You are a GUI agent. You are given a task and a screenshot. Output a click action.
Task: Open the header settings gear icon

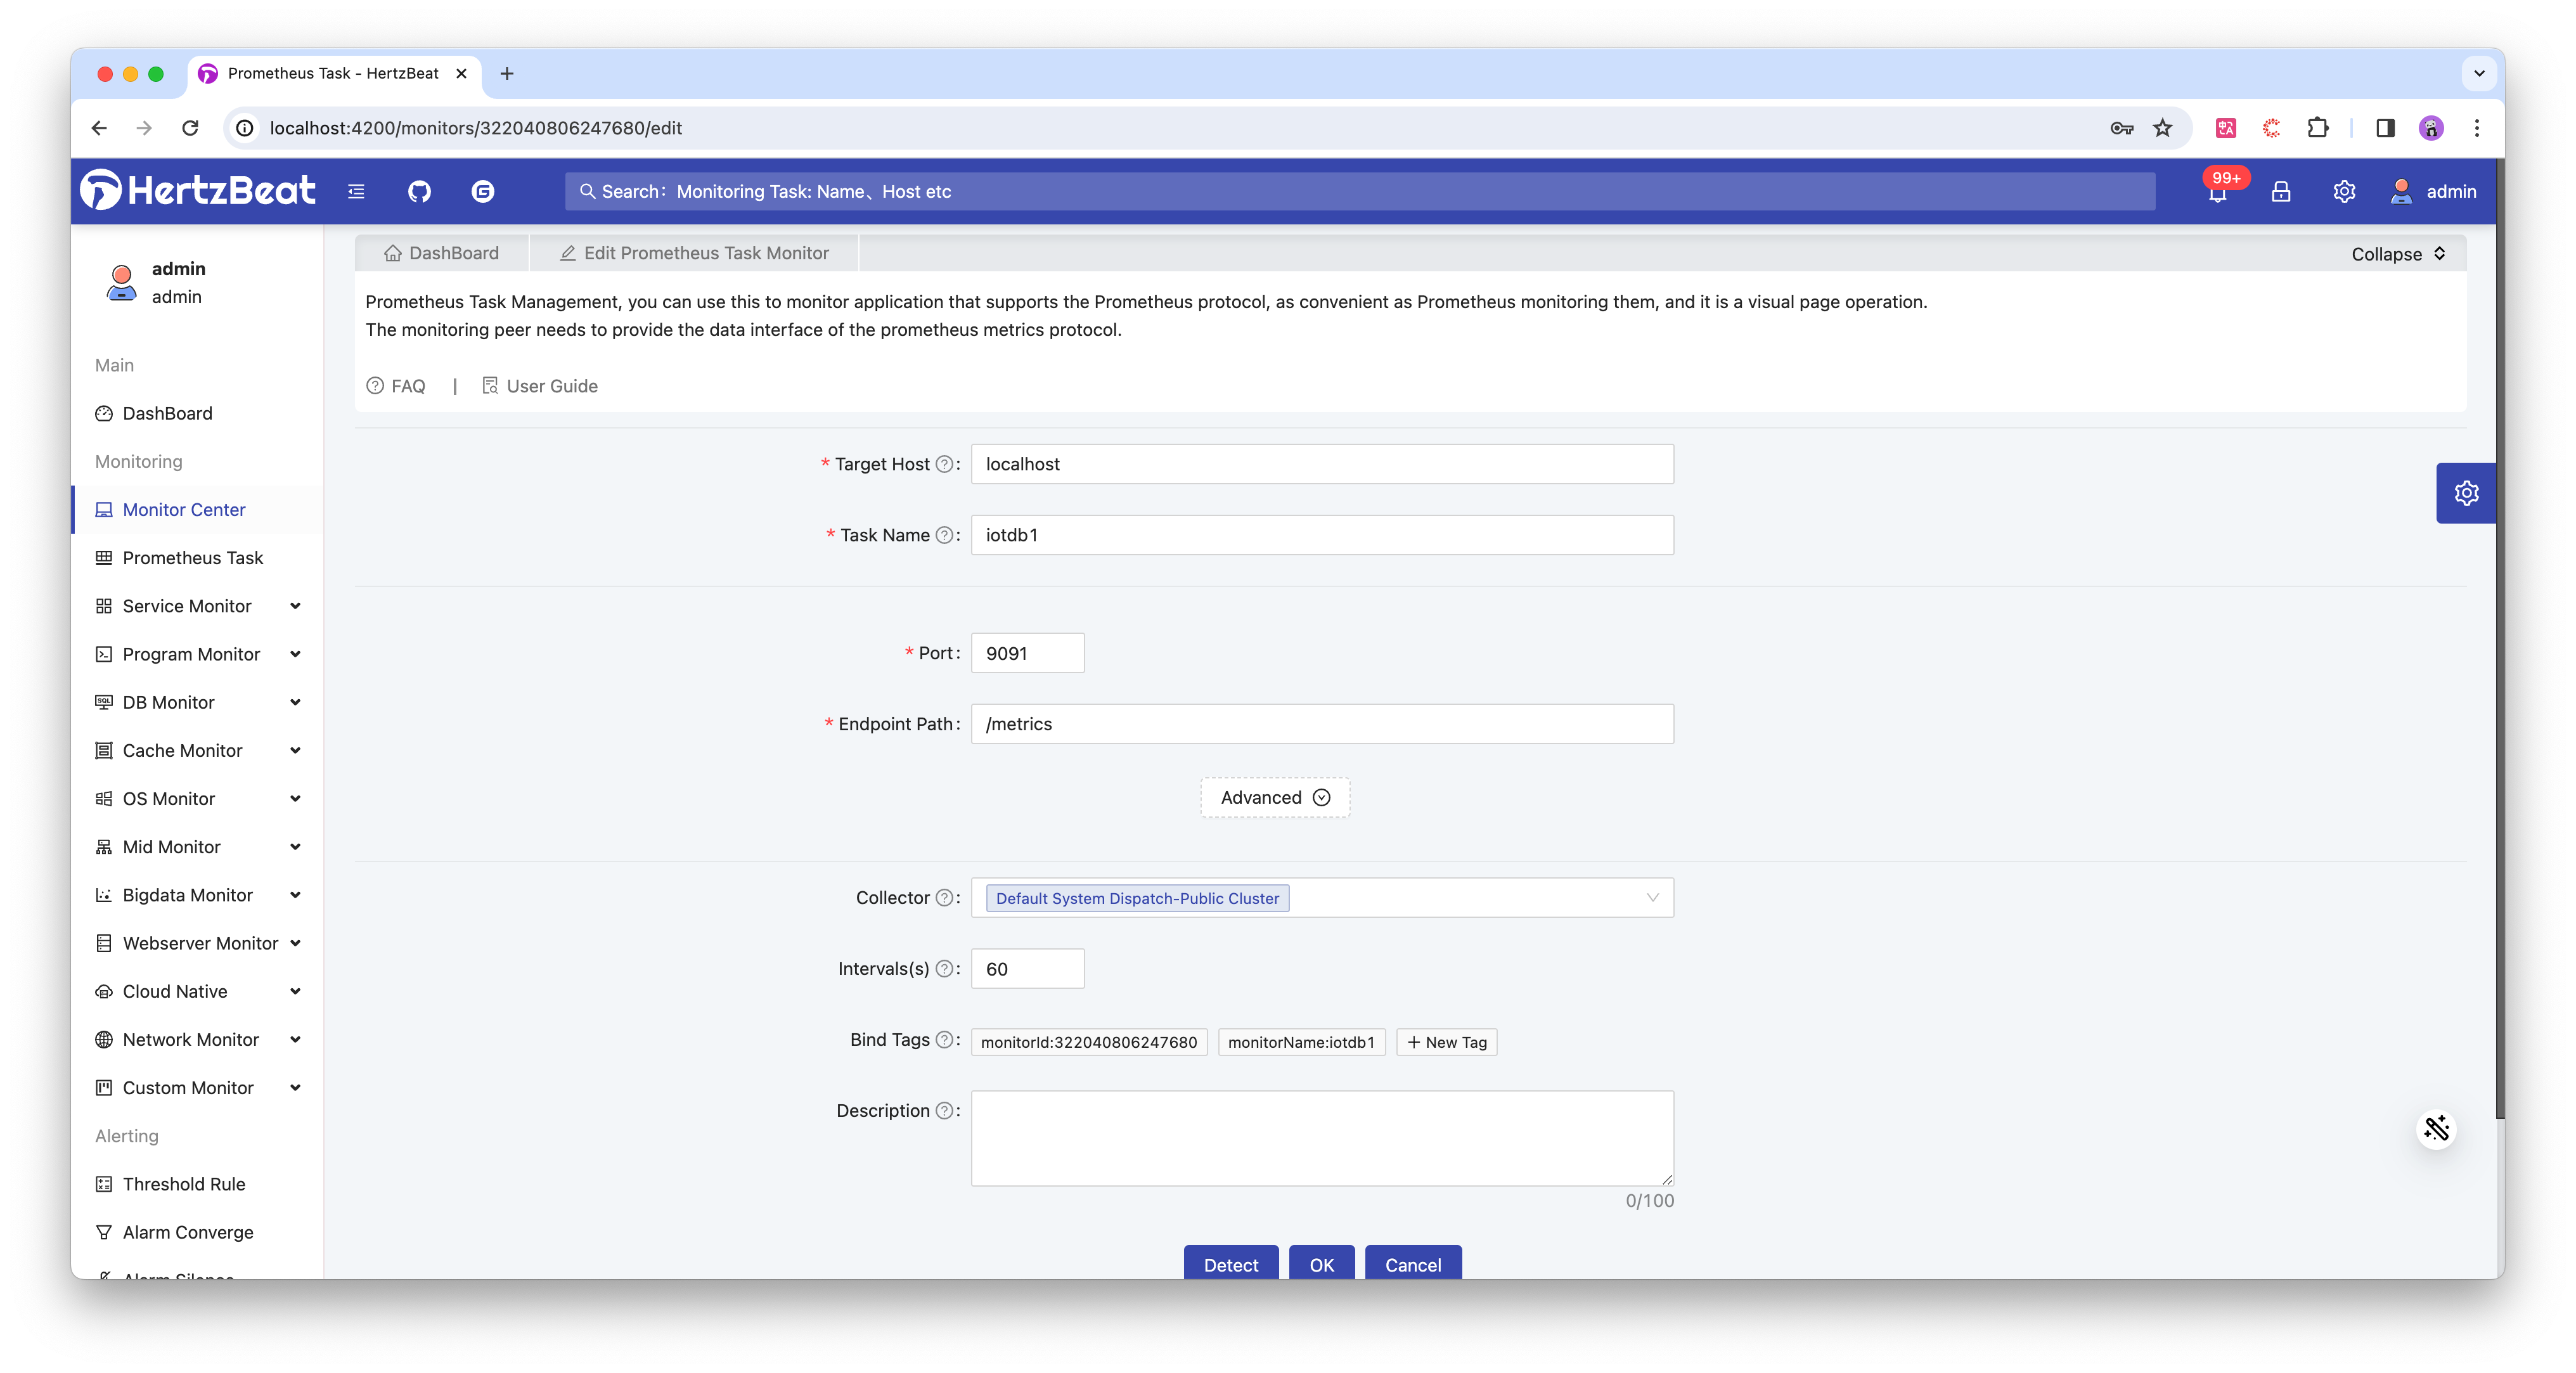click(2344, 191)
